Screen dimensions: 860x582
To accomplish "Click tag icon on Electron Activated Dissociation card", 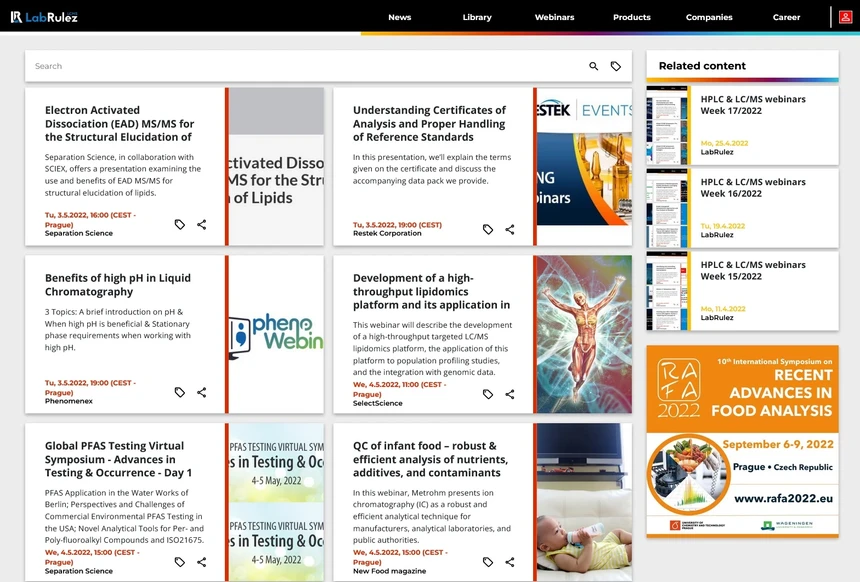I will tap(179, 224).
